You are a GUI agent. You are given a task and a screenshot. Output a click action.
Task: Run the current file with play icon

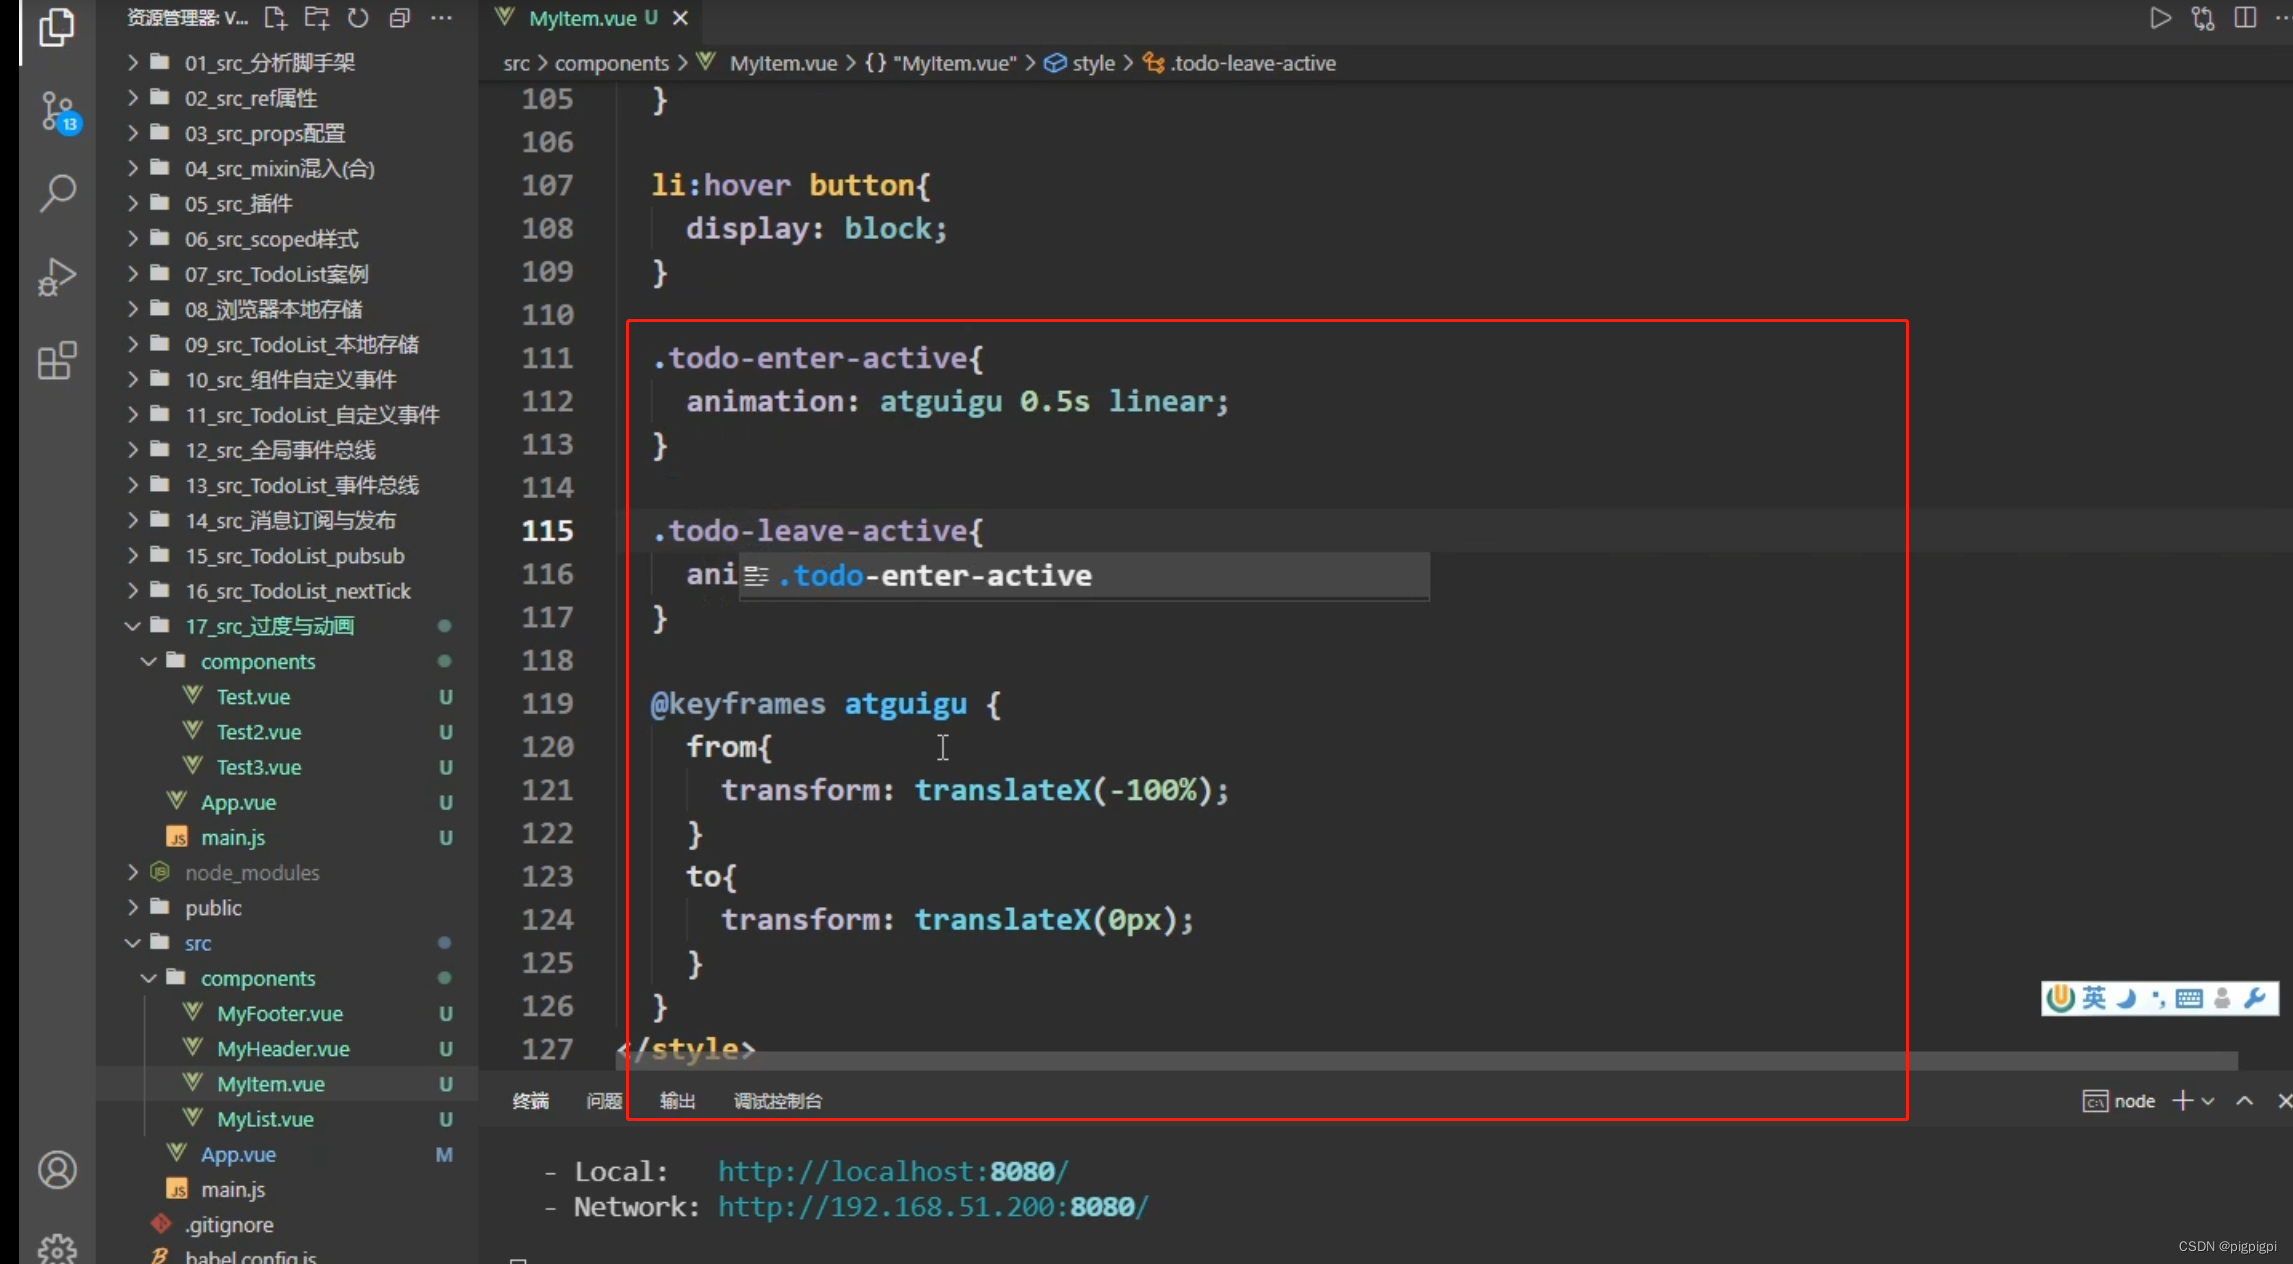pyautogui.click(x=2160, y=18)
